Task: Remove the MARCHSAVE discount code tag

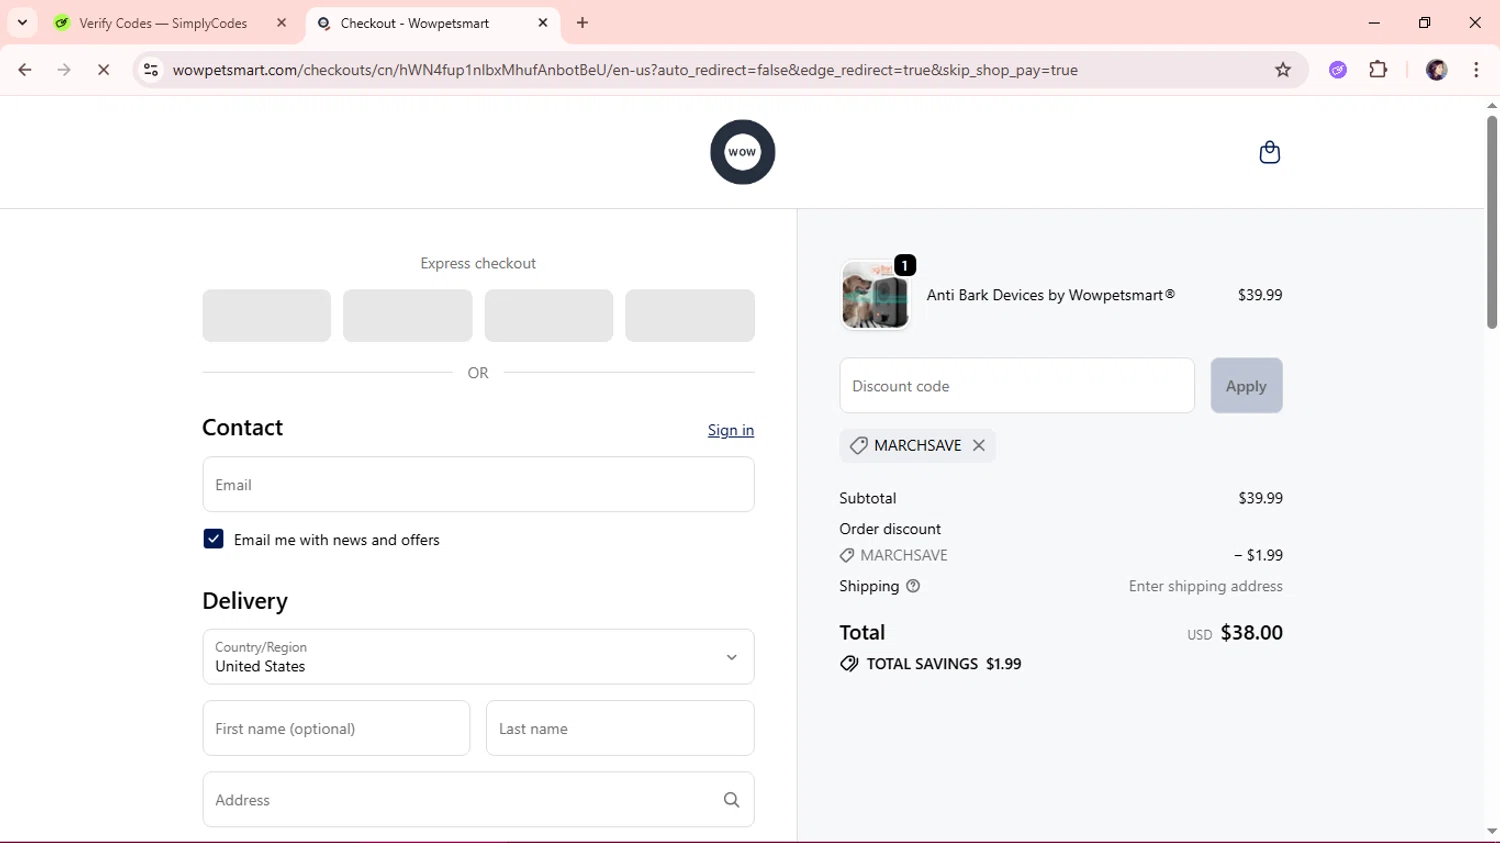Action: [978, 445]
